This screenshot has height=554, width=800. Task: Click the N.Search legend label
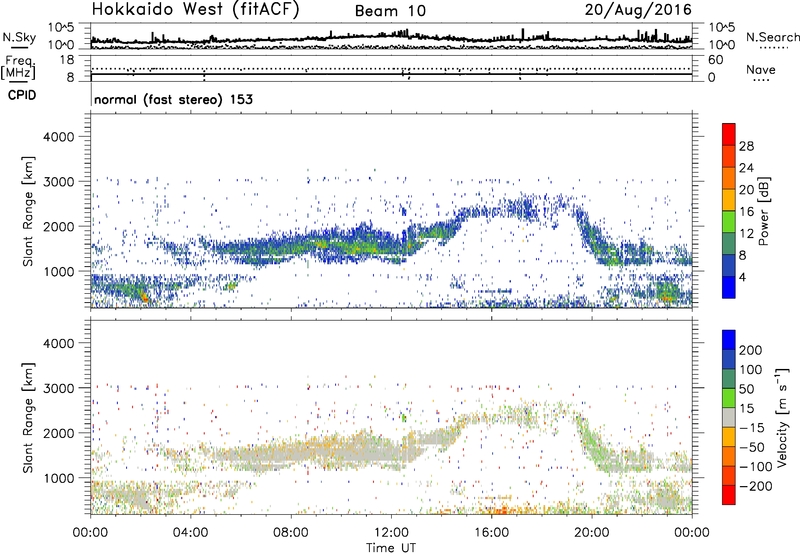pyautogui.click(x=772, y=37)
